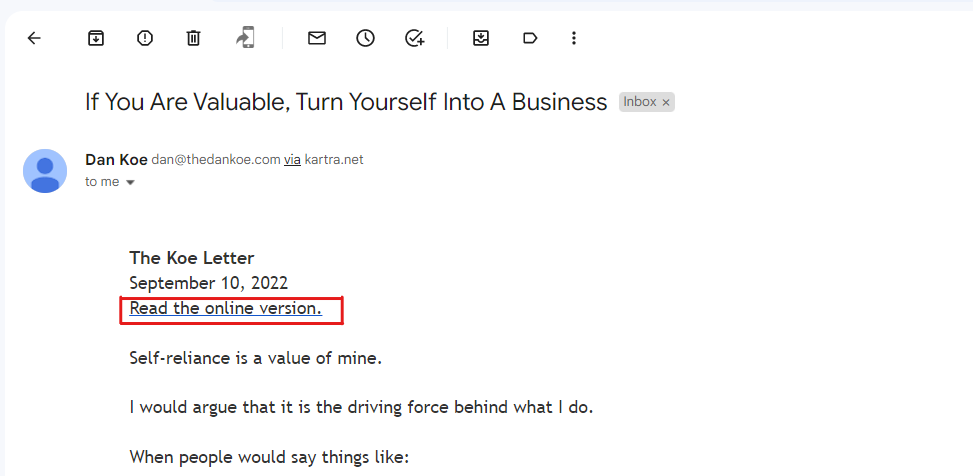This screenshot has width=973, height=476.
Task: Report this email as spam
Action: [145, 38]
